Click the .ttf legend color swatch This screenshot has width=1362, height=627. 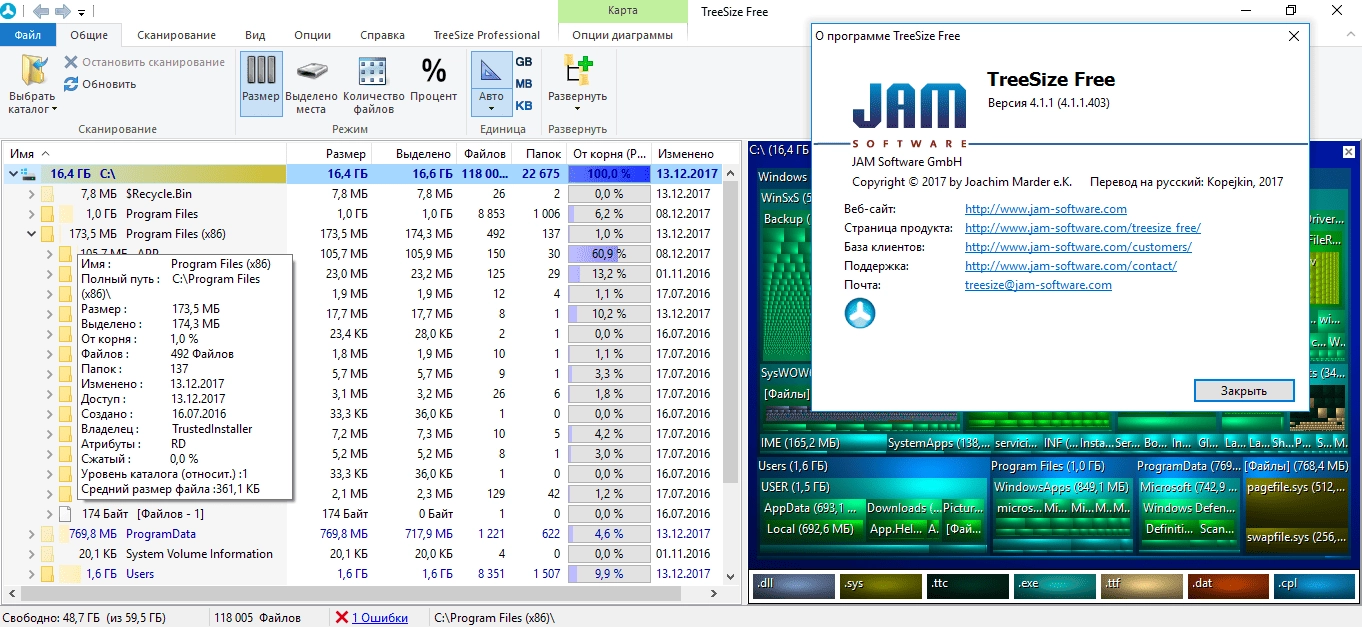coord(1140,585)
